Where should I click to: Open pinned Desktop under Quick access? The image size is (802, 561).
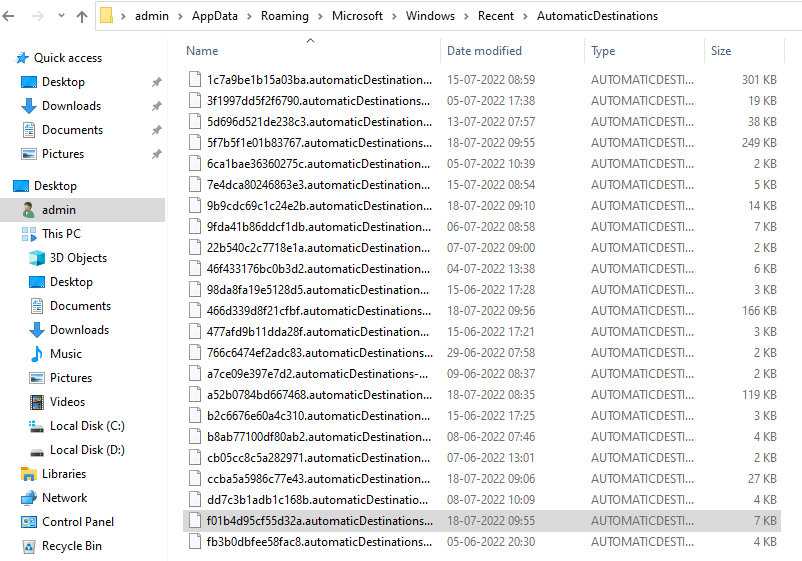tap(63, 82)
